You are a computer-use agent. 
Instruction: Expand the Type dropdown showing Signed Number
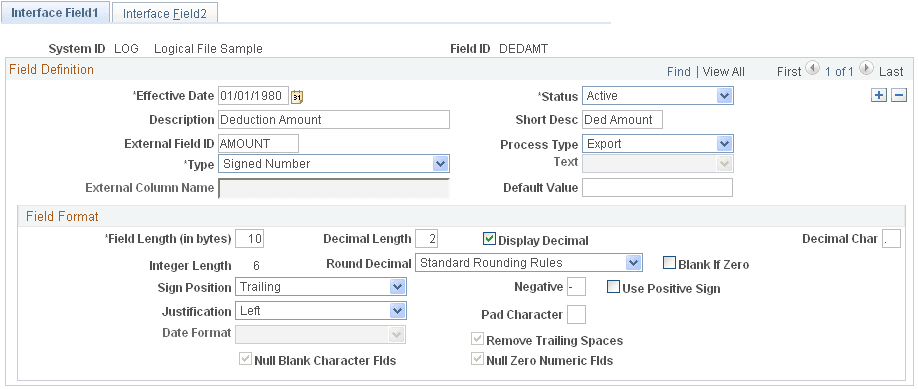pos(334,164)
